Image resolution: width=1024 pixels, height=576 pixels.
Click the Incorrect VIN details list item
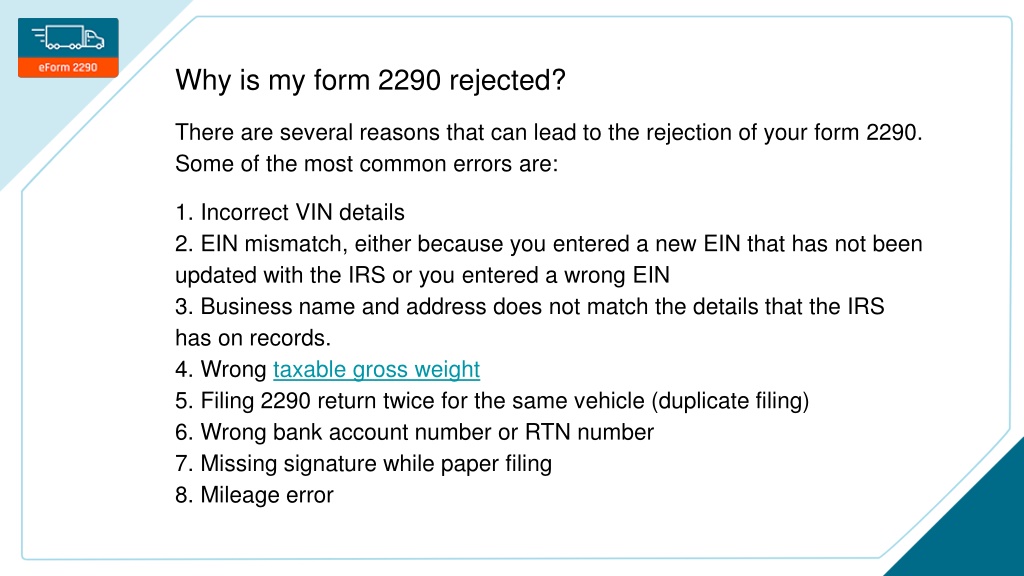(x=290, y=212)
